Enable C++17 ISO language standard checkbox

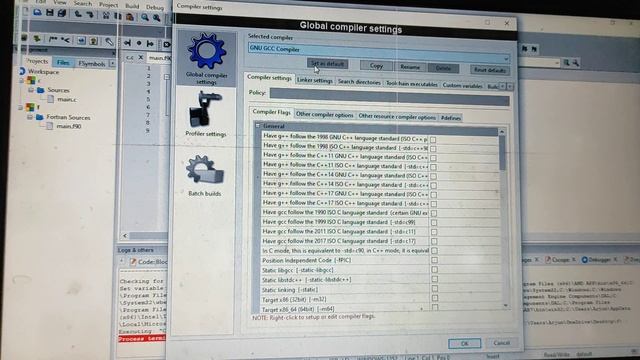(x=434, y=204)
